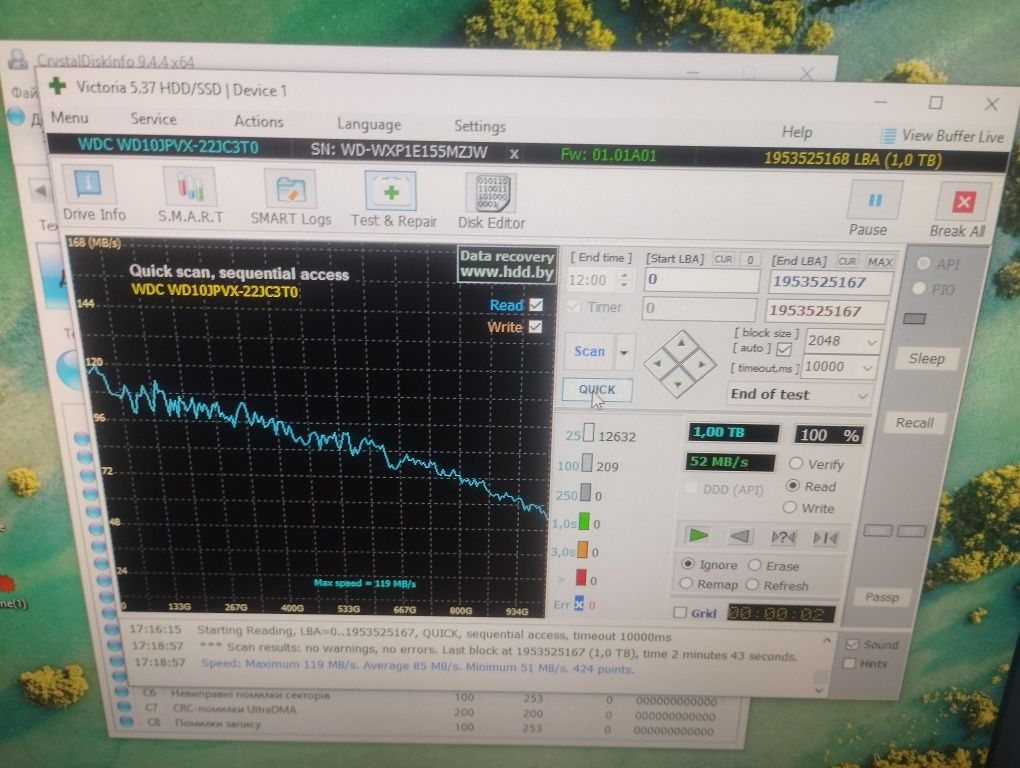Click the Victoria green cross title icon
Screen dimensions: 1020x768
pos(58,86)
